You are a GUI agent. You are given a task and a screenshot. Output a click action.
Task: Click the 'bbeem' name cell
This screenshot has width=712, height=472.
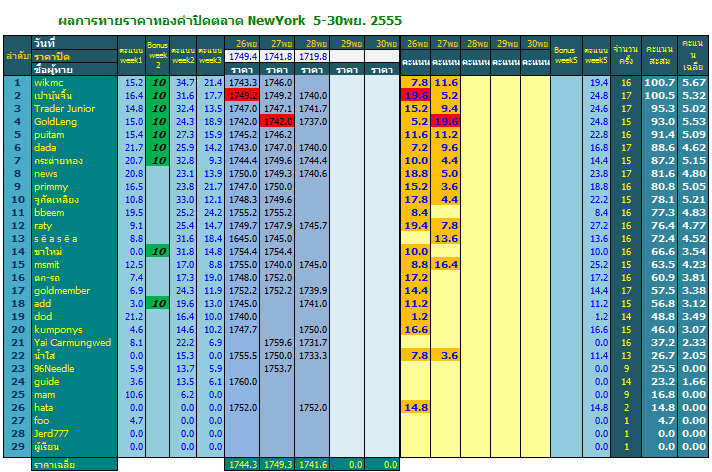[x=74, y=213]
